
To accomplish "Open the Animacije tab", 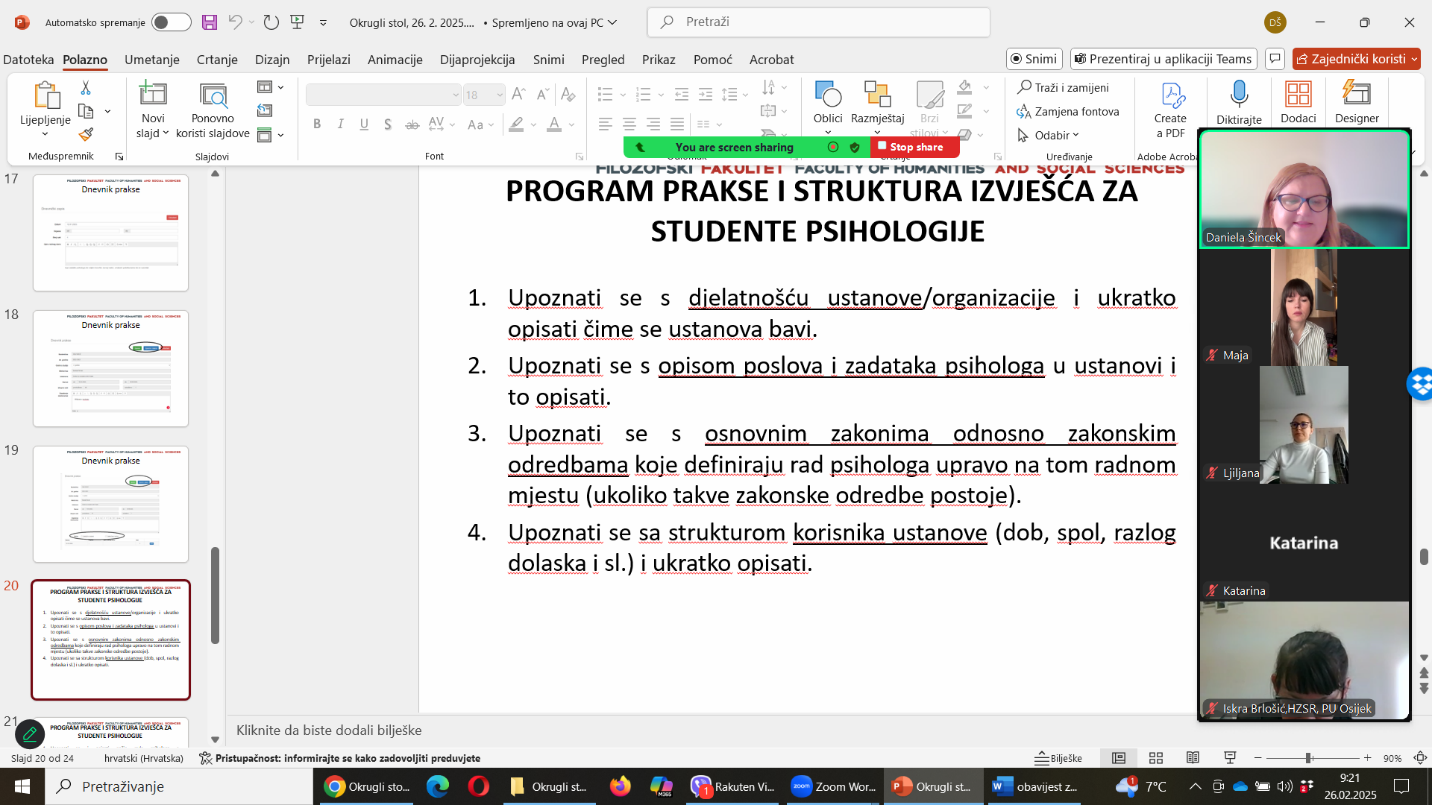I will (x=395, y=60).
